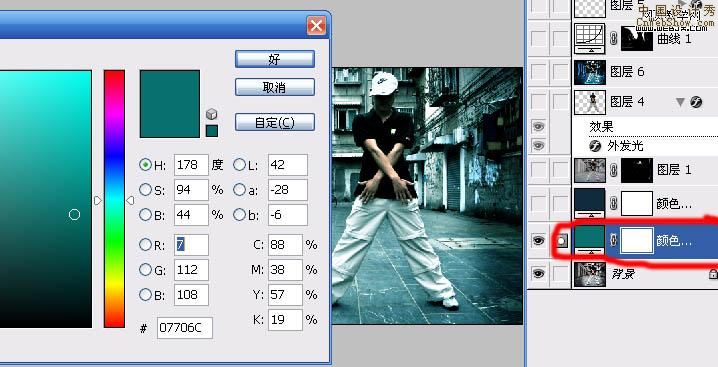718x367 pixels.
Task: Click inside the teal color field
Action: [x=46, y=199]
